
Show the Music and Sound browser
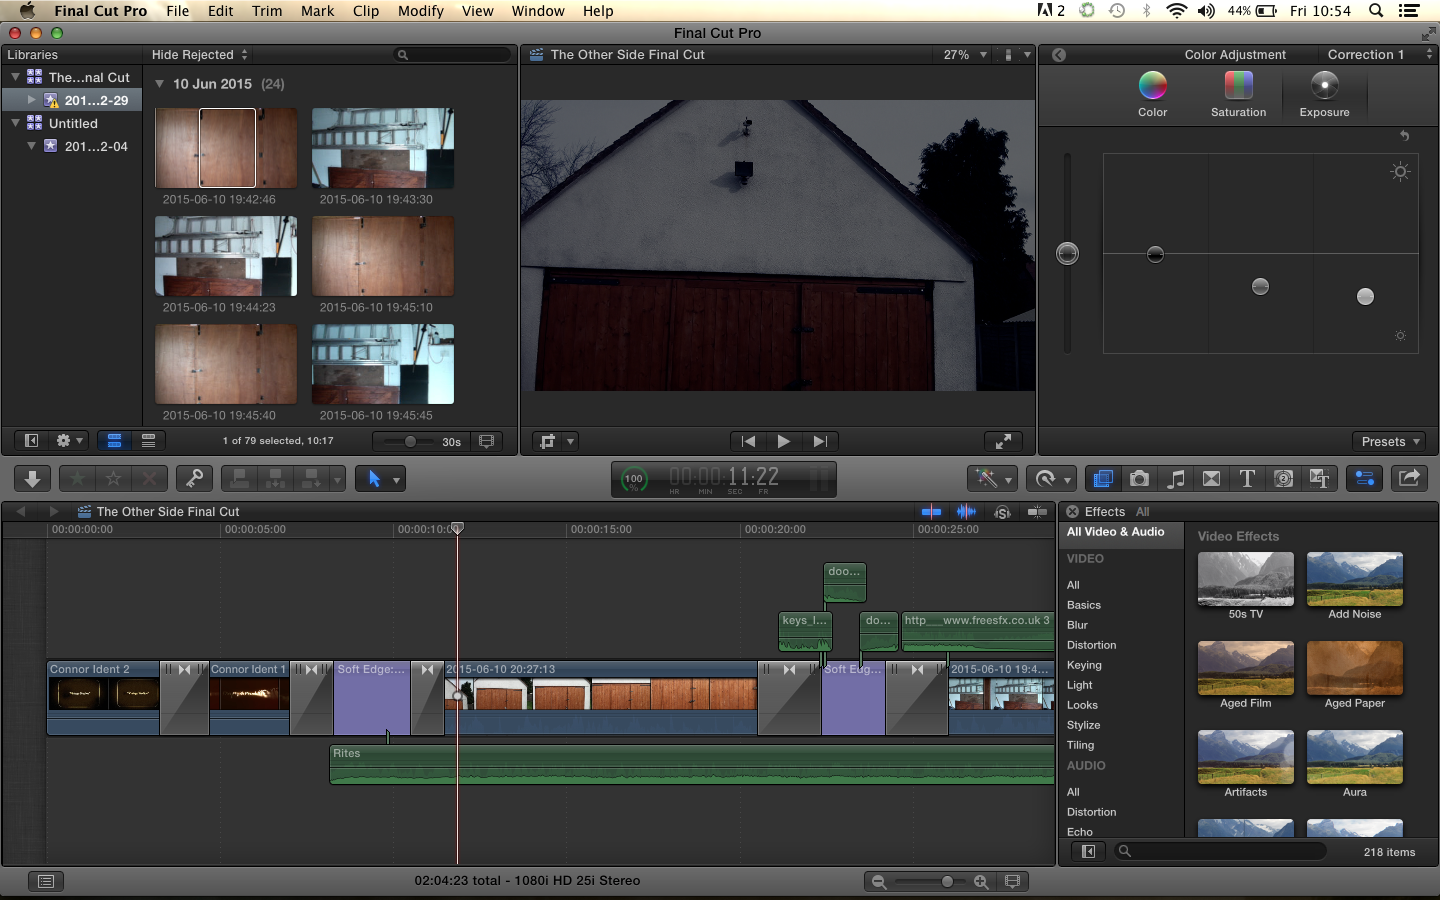tap(1175, 479)
